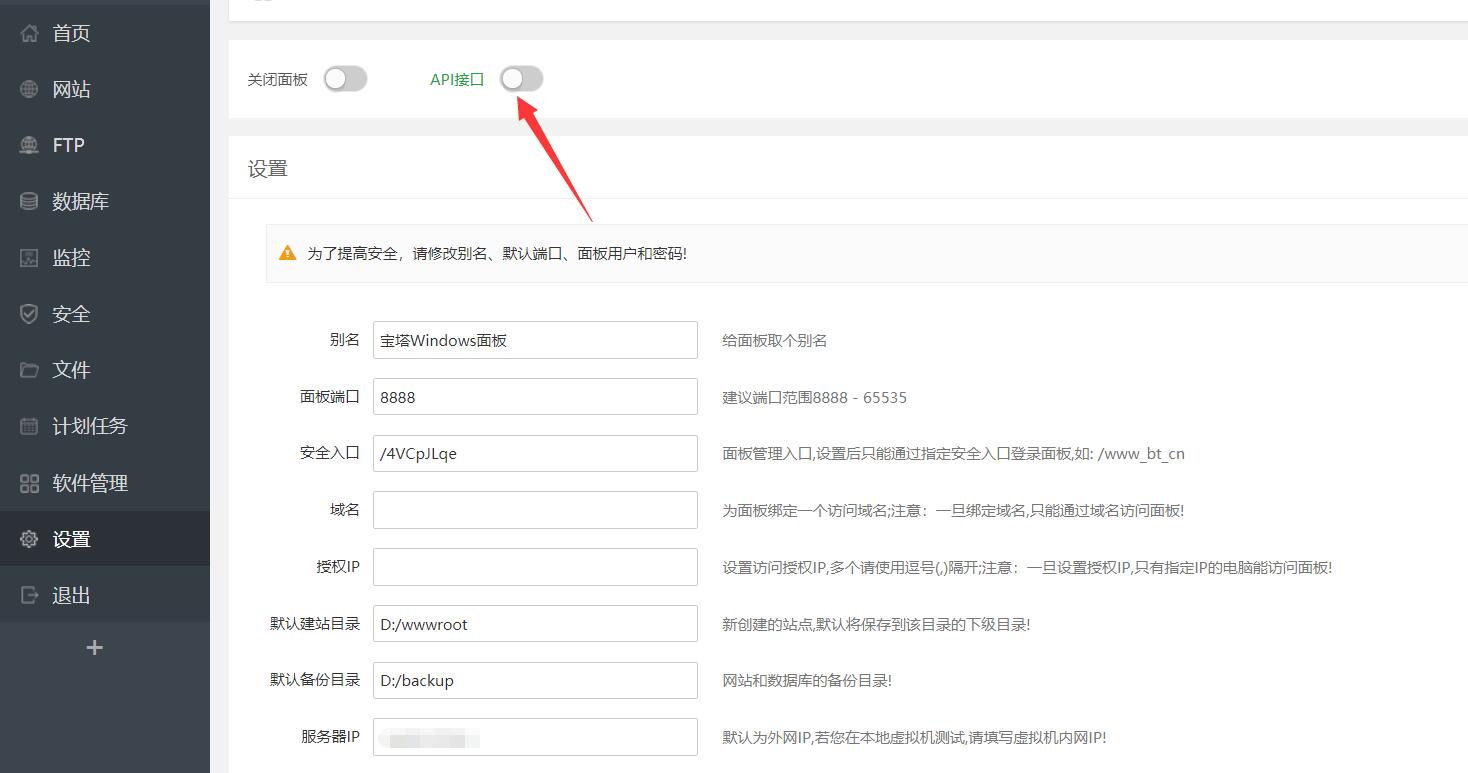The height and width of the screenshot is (773, 1468).
Task: Click the calendar icon beside 计划任务
Action: pyautogui.click(x=29, y=426)
